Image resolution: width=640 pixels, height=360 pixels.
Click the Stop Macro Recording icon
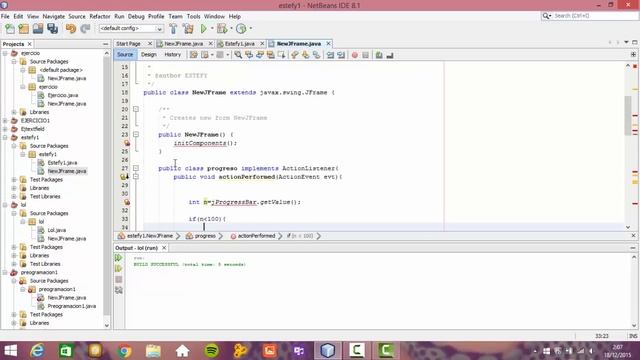point(365,55)
